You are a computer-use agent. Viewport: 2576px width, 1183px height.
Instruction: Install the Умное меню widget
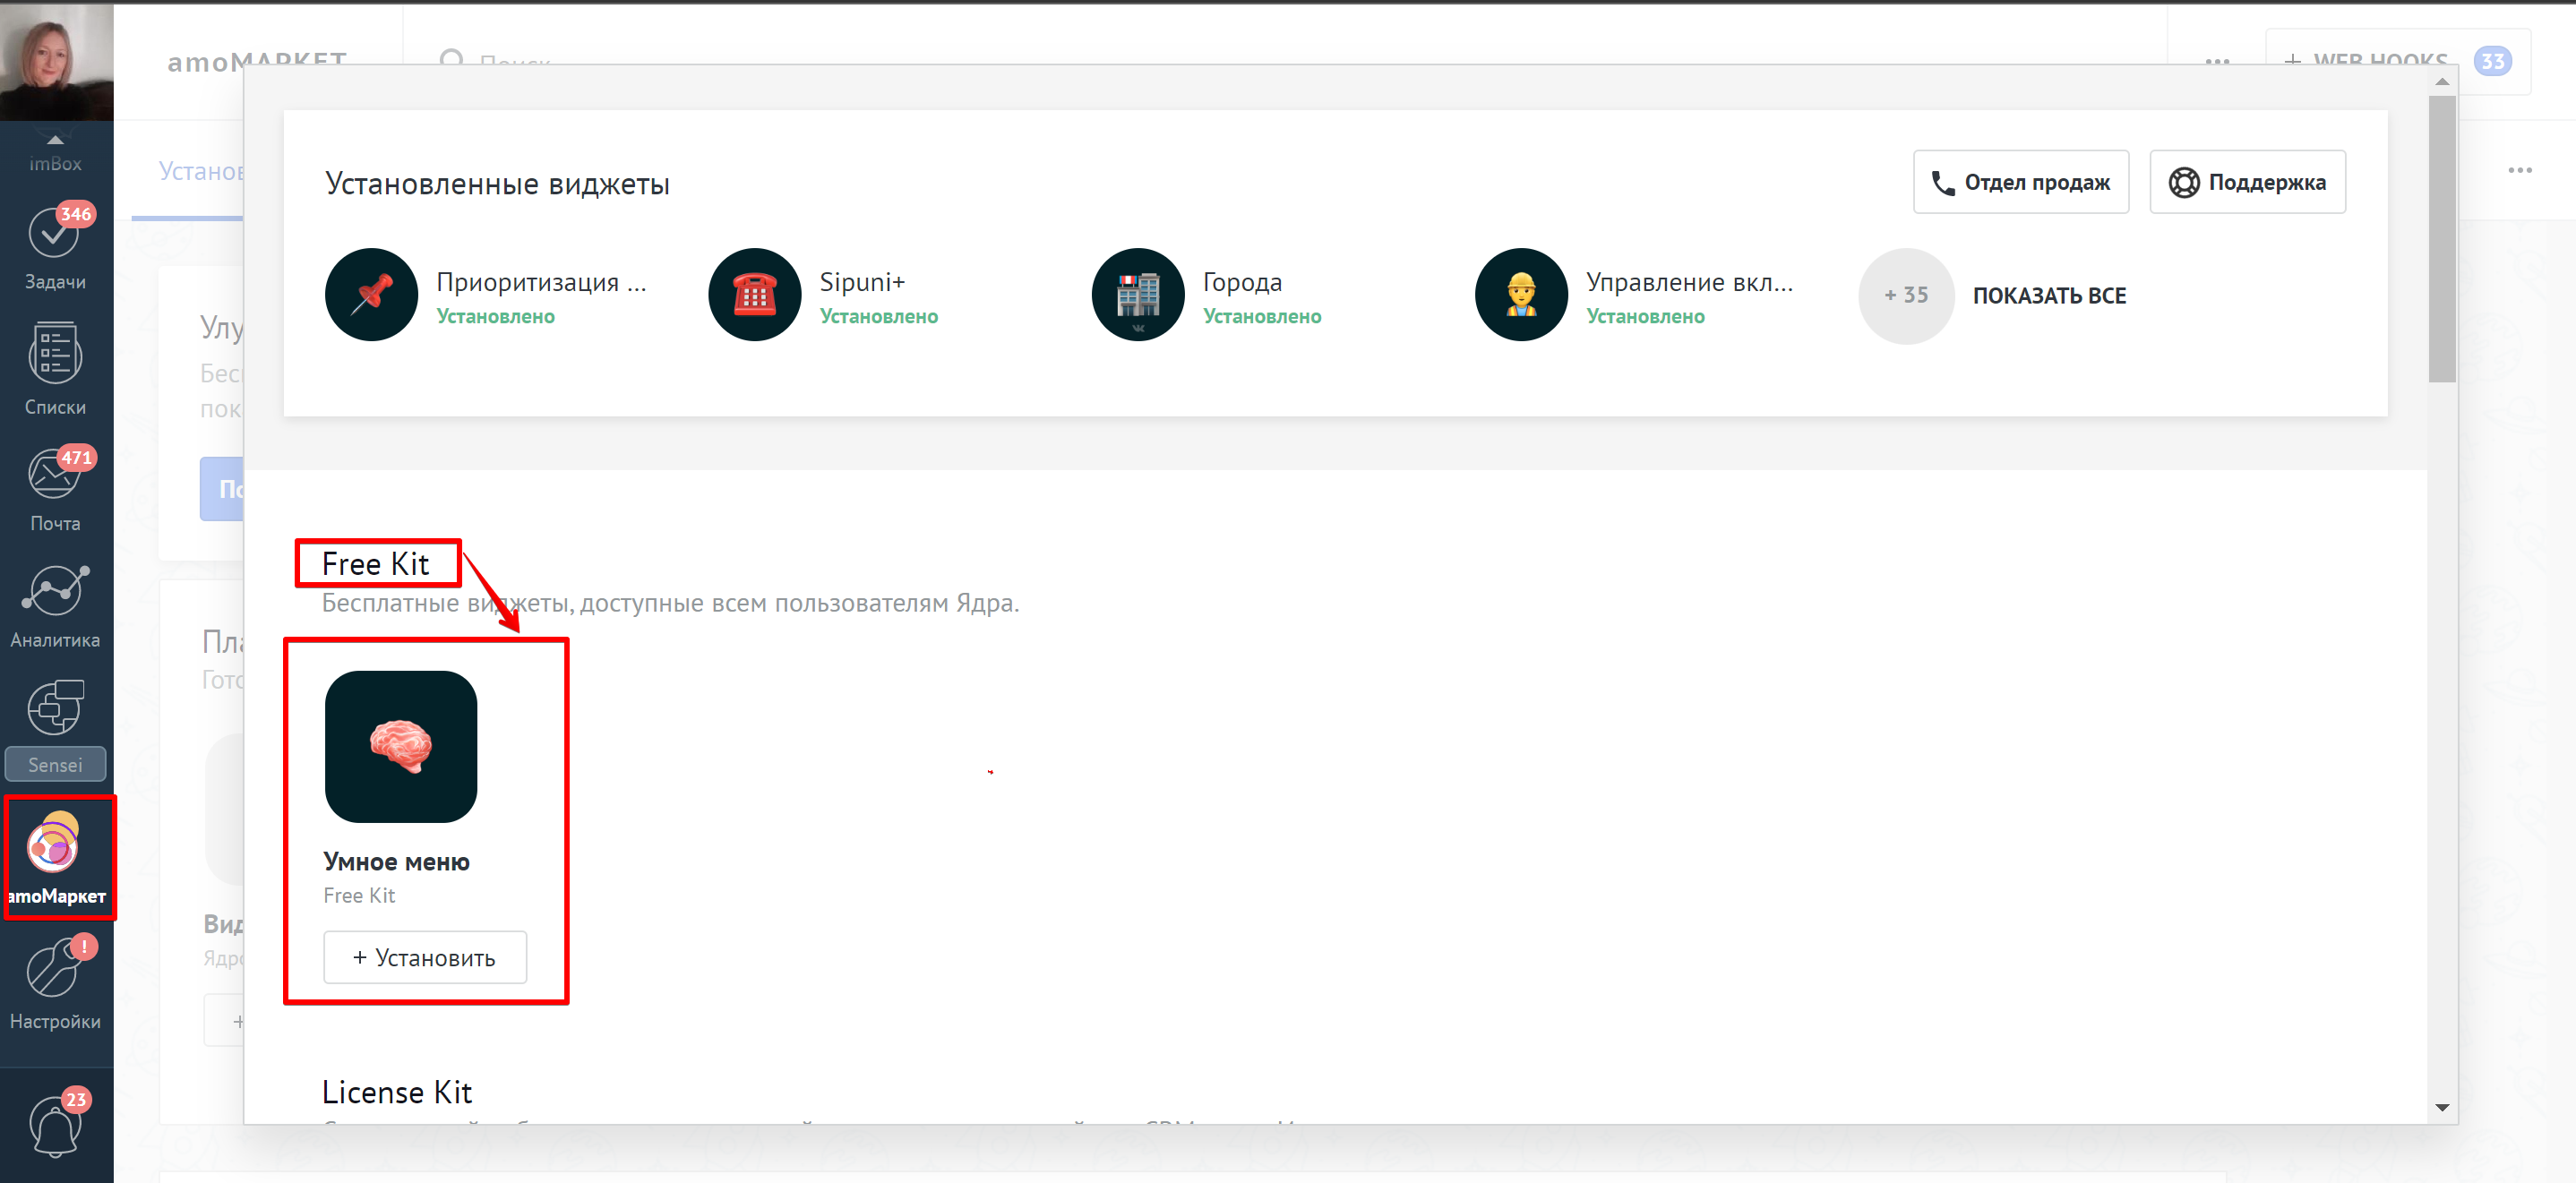(x=425, y=957)
